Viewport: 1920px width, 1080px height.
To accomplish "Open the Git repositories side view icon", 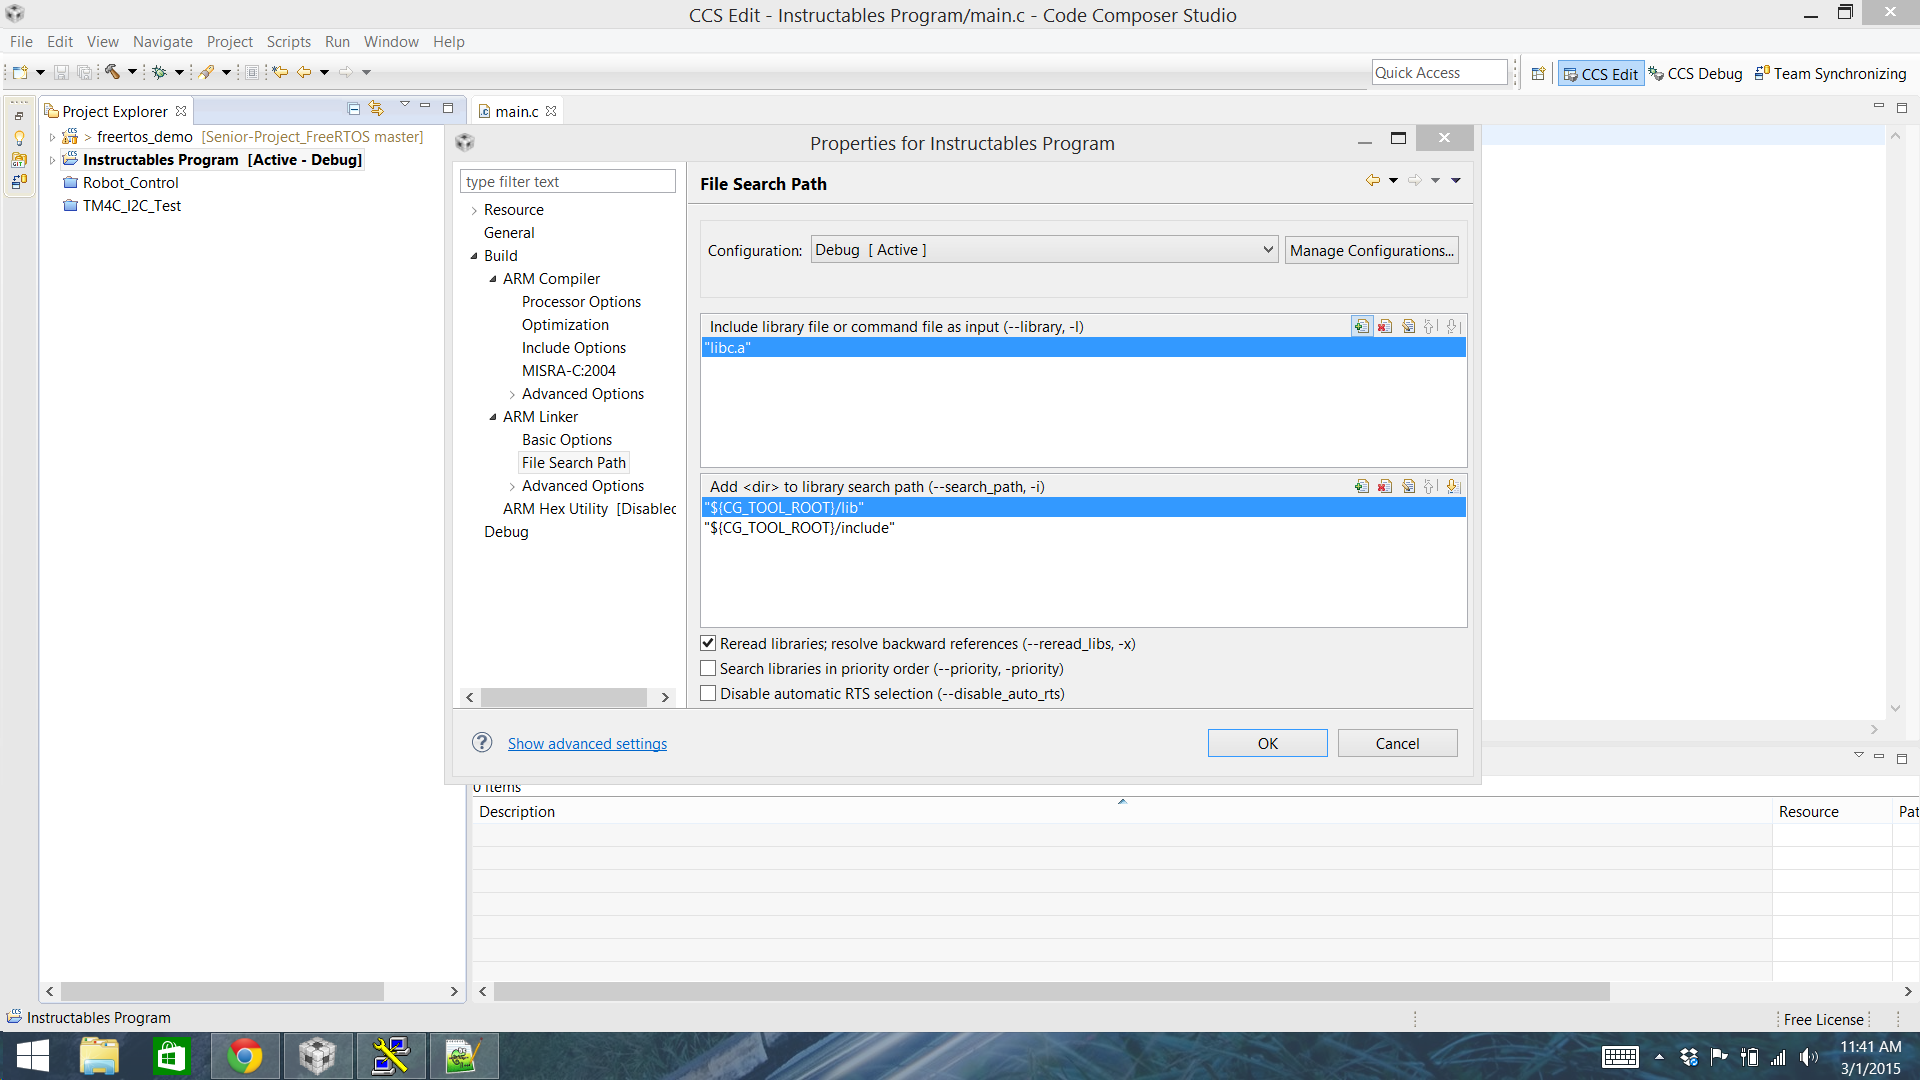I will 19,160.
